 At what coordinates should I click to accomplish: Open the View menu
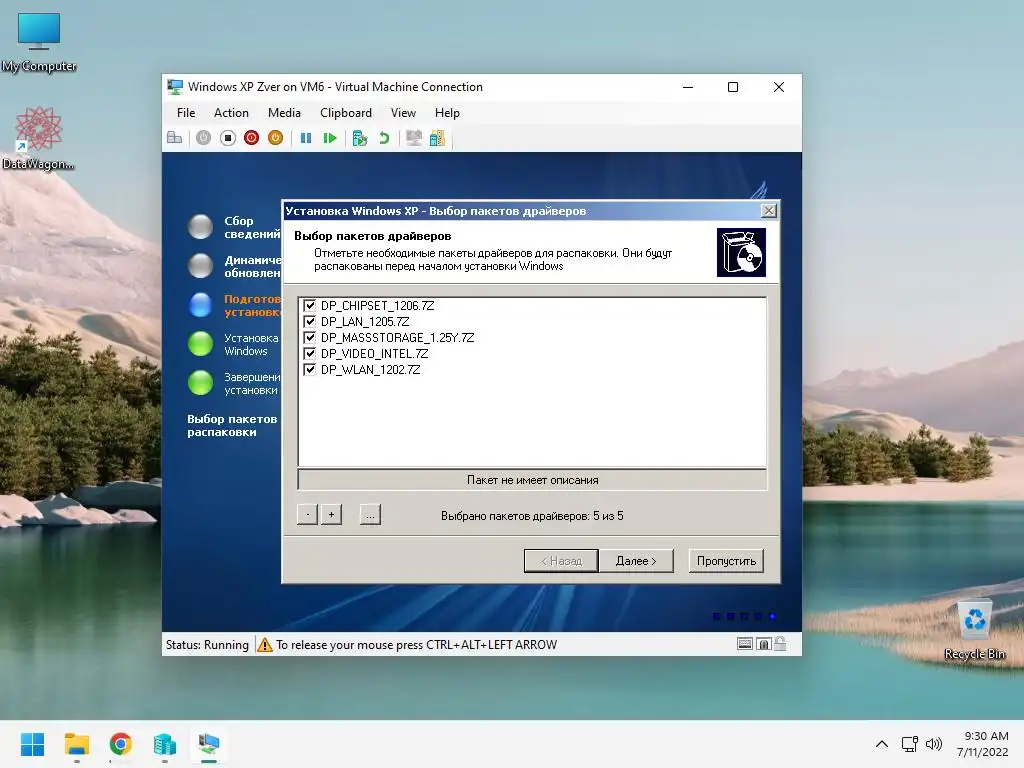[x=403, y=112]
